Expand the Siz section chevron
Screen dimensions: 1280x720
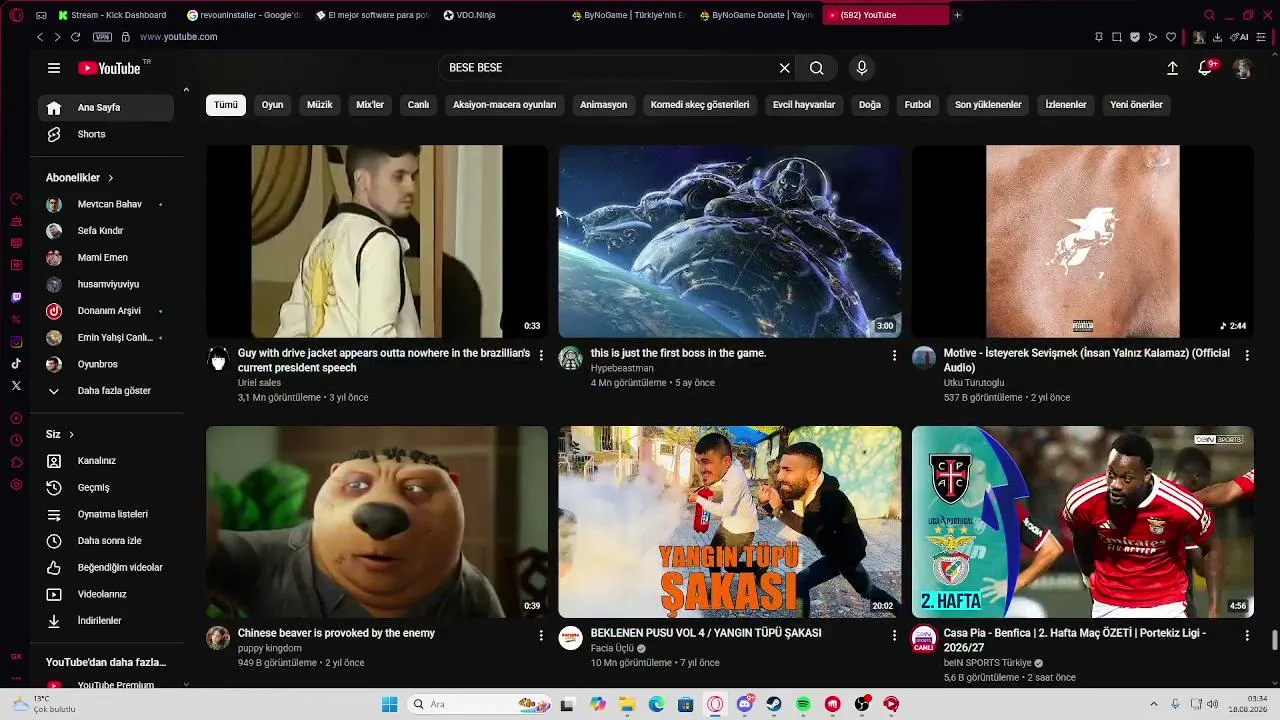(x=72, y=435)
